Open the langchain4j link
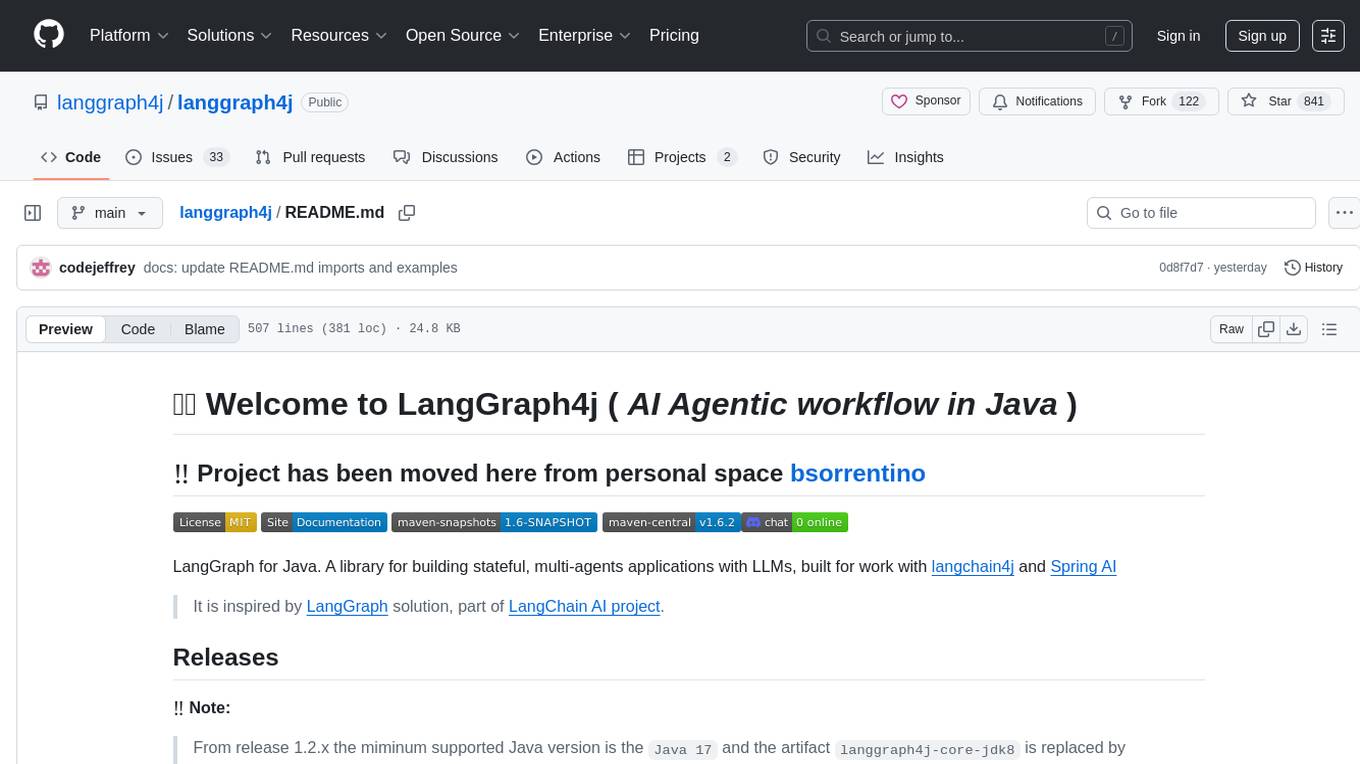1360x764 pixels. click(x=972, y=566)
